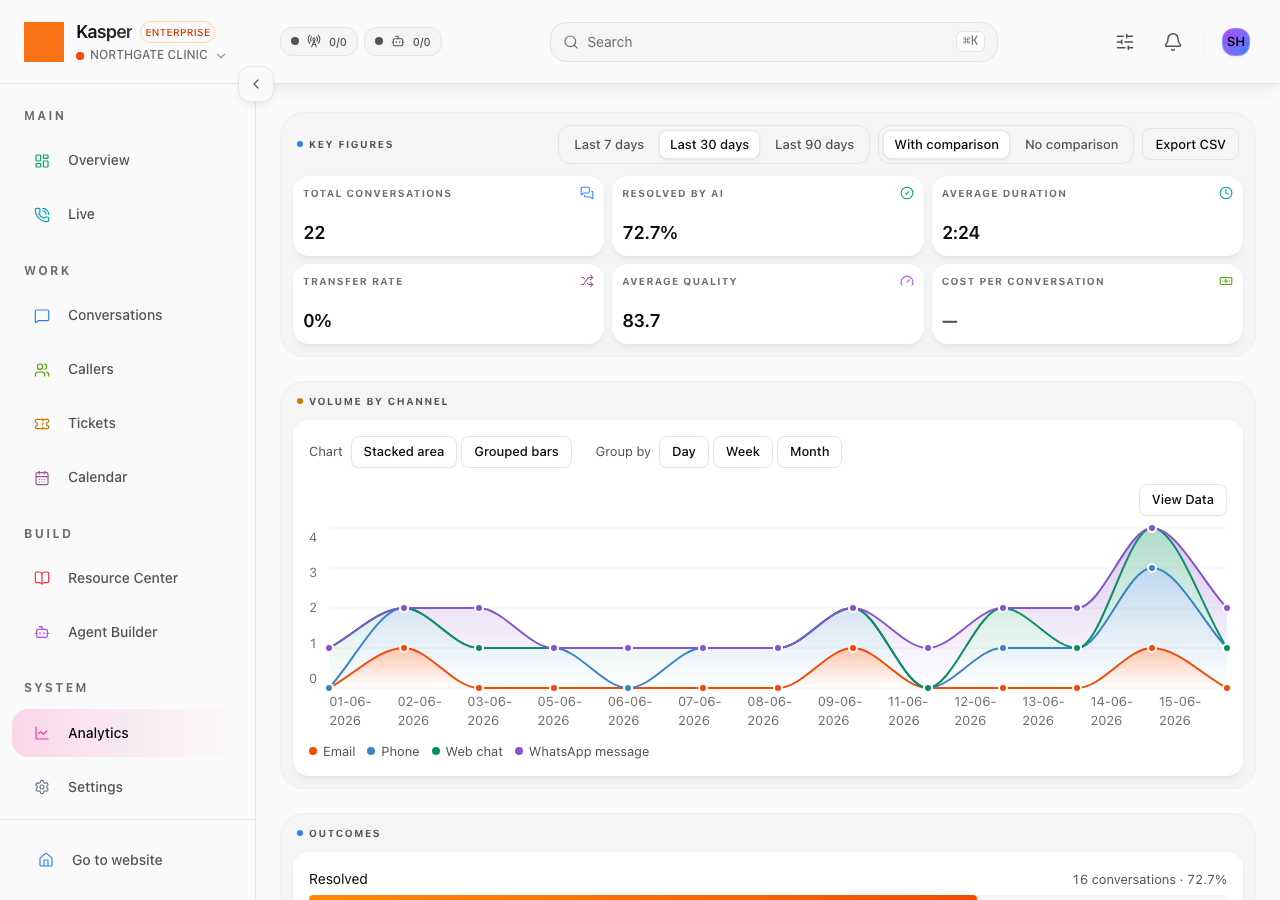Switch chart to Stacked area

coord(404,452)
